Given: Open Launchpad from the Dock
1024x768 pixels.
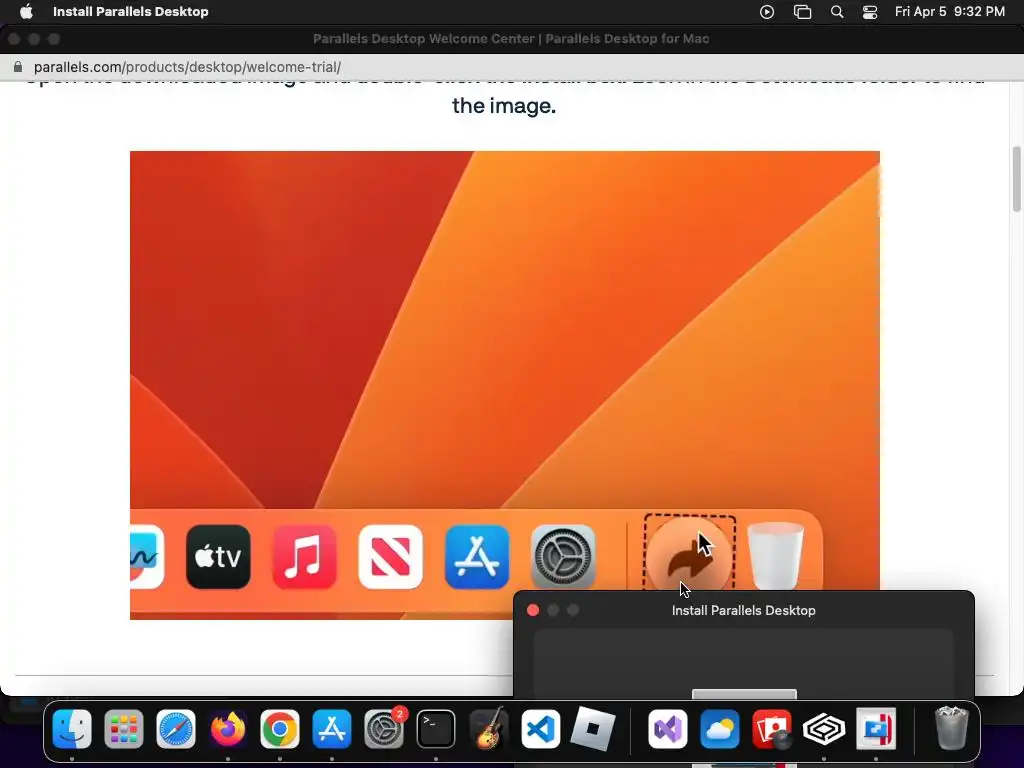Looking at the screenshot, I should coord(123,729).
